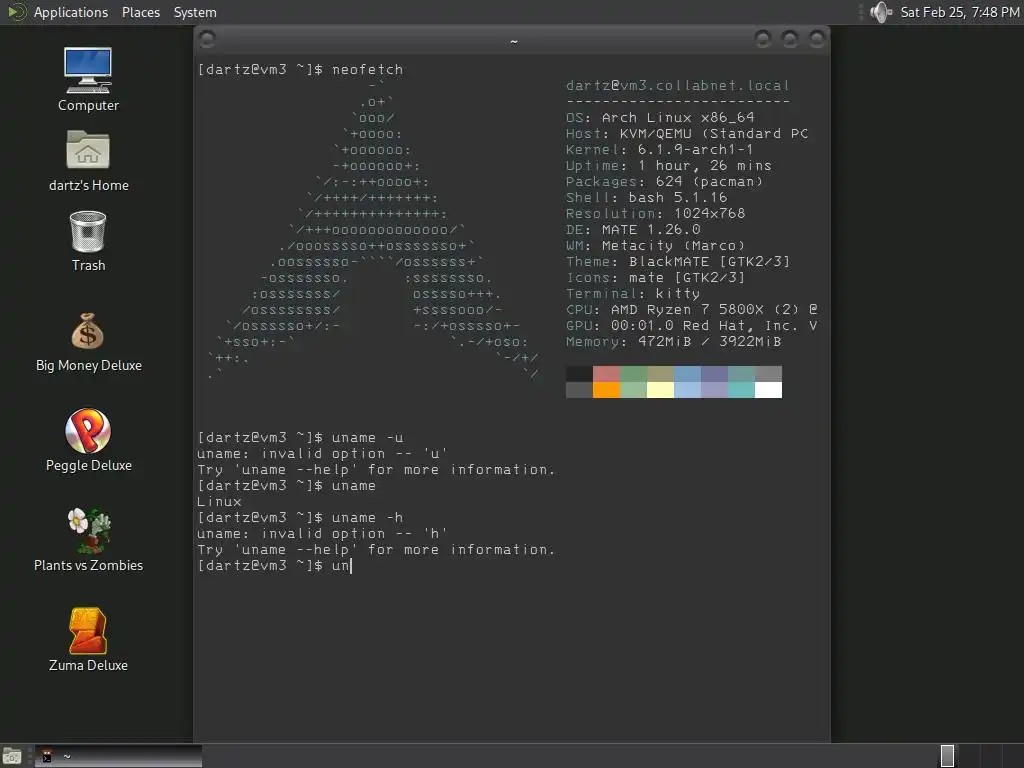Image resolution: width=1024 pixels, height=768 pixels.
Task: Click the teal block in bottom palette row
Action: click(741, 390)
